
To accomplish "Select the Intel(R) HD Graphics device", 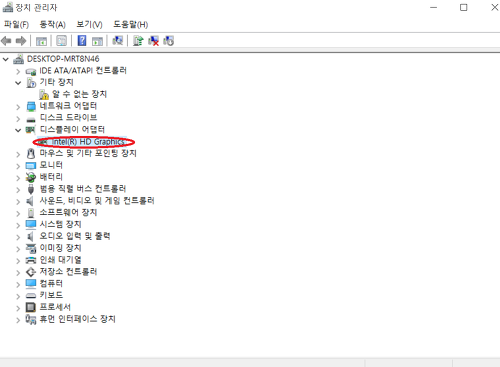I will (x=88, y=142).
